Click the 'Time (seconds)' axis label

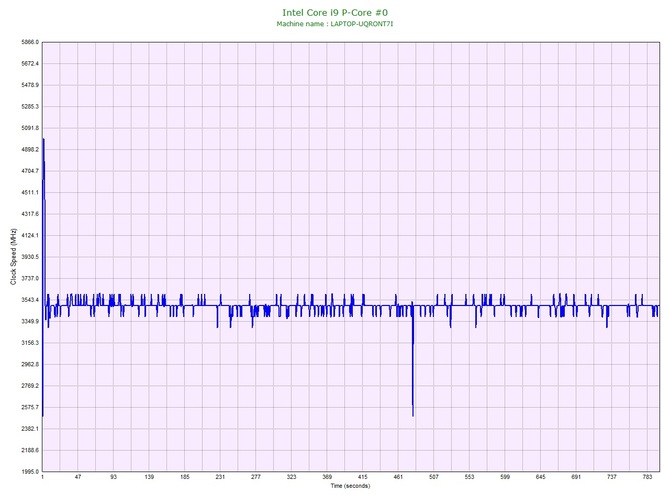pos(350,486)
